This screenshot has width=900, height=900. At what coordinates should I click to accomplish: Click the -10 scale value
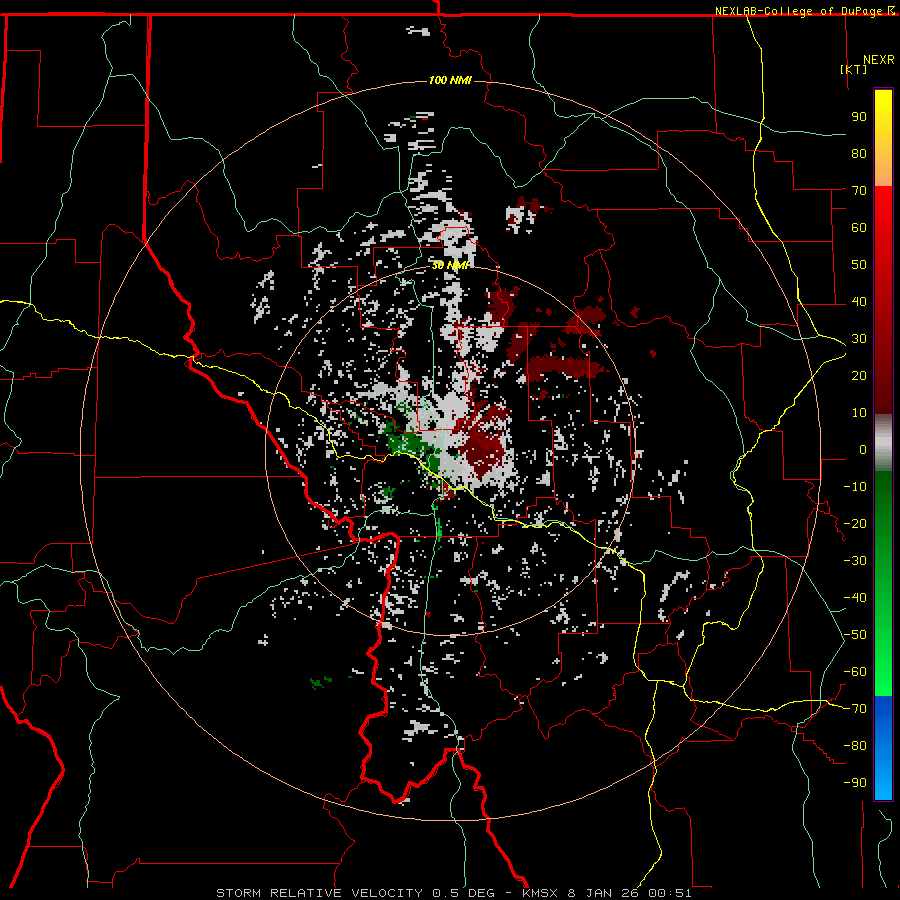(x=855, y=487)
